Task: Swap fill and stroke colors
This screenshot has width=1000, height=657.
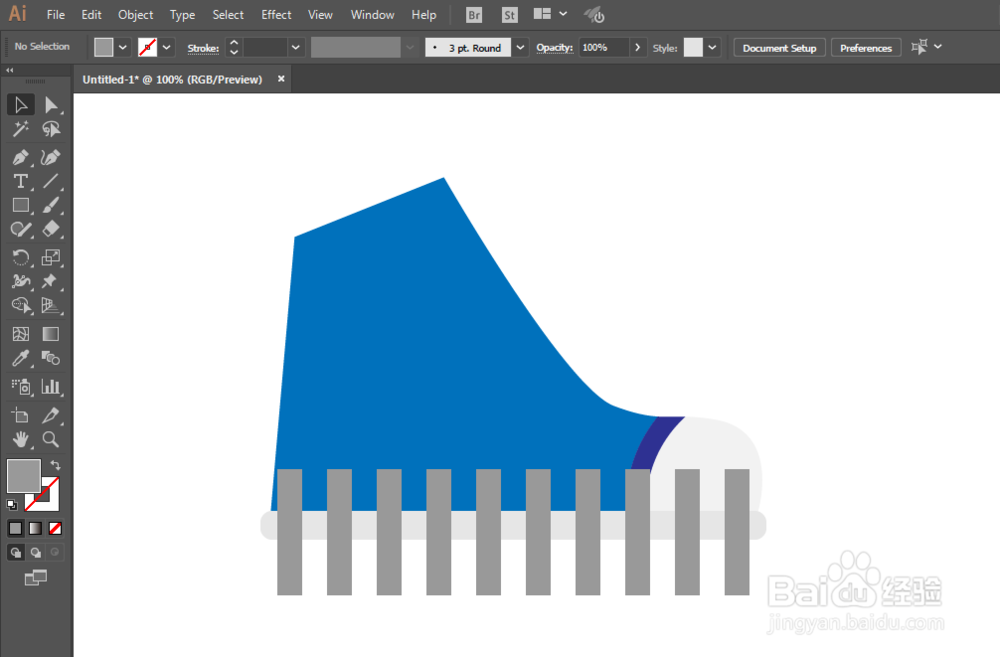Action: [55, 465]
